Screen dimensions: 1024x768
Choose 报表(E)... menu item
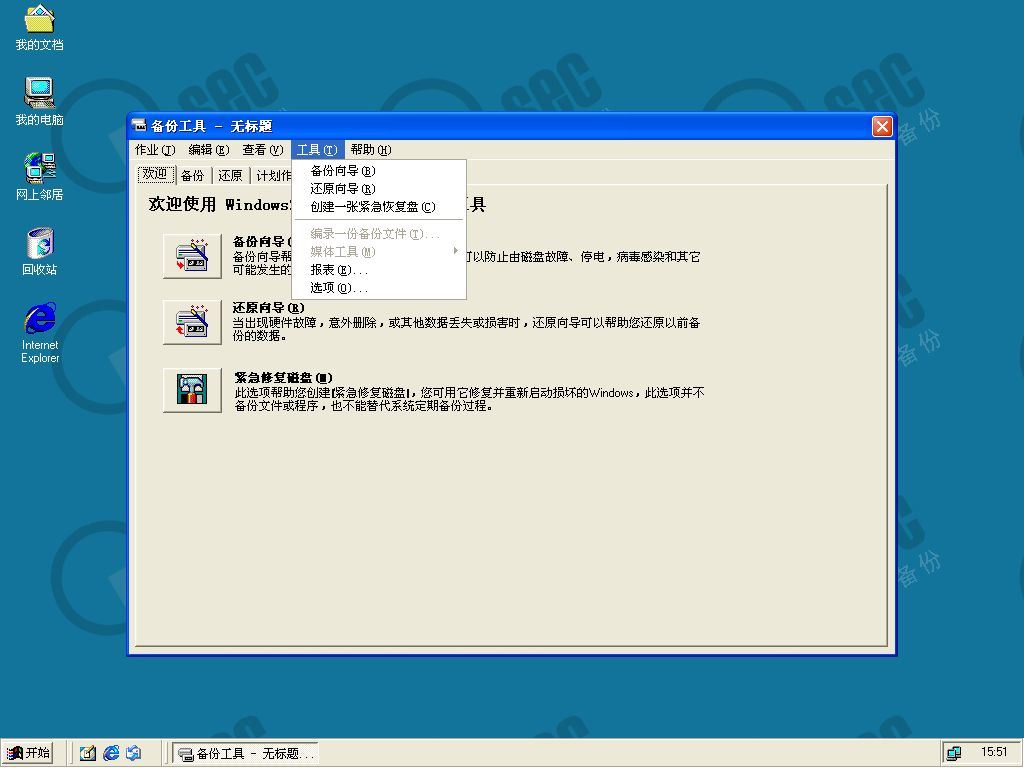[379, 269]
